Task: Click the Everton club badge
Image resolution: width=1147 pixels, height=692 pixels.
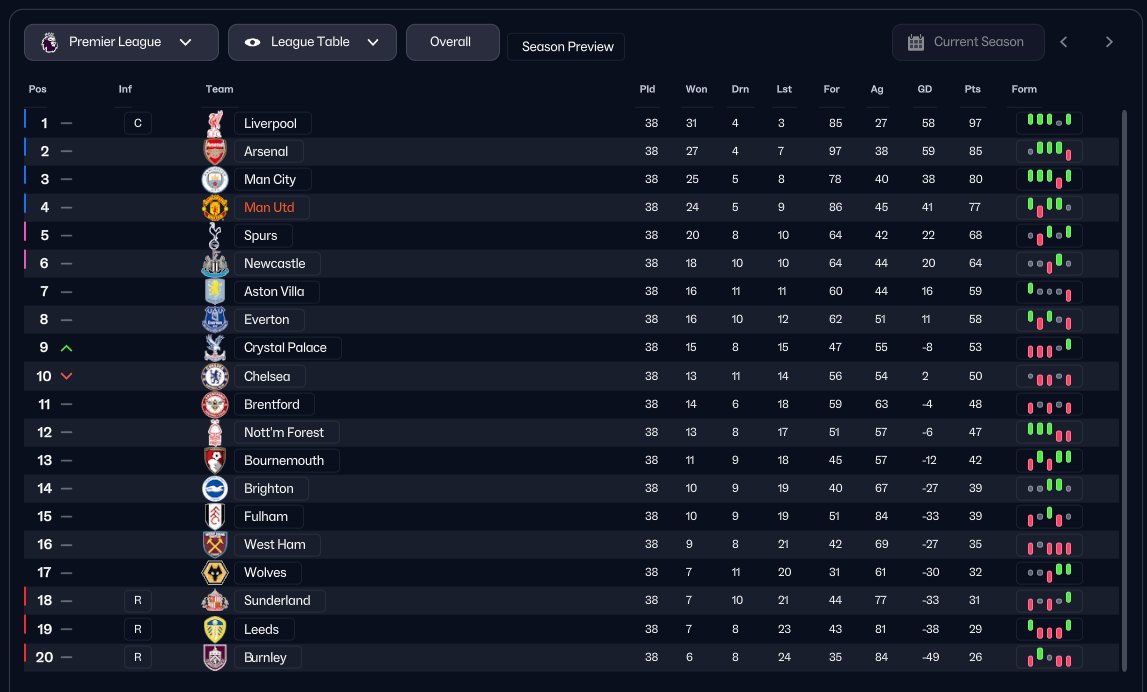Action: 215,320
